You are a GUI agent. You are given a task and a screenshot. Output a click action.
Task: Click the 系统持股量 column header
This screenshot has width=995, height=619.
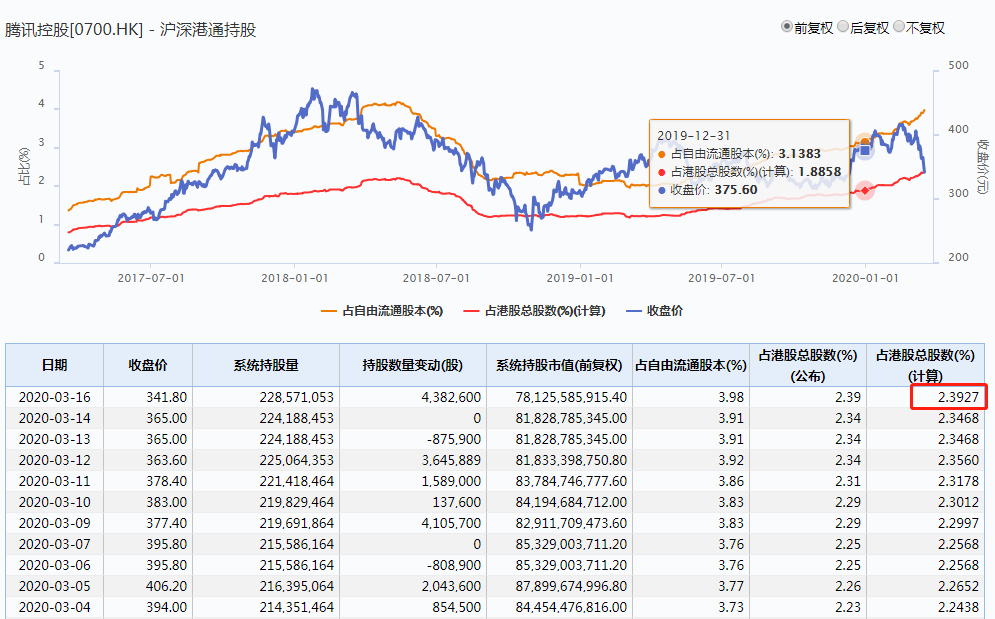coord(265,365)
